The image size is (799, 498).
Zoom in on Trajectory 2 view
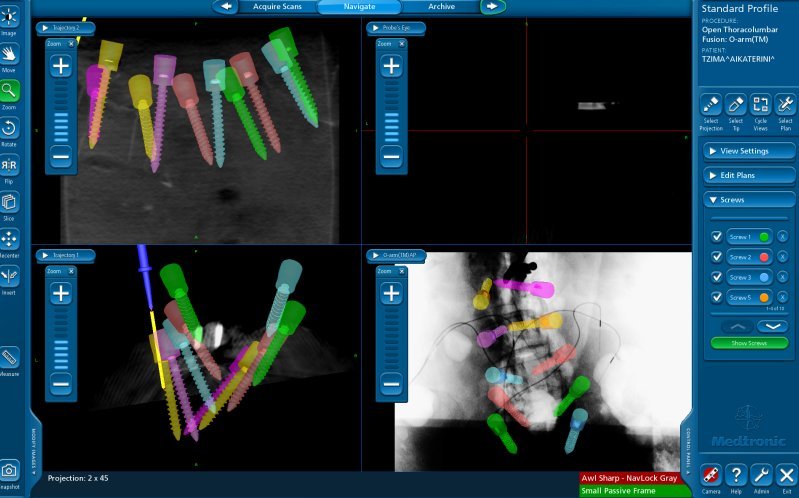(x=61, y=66)
